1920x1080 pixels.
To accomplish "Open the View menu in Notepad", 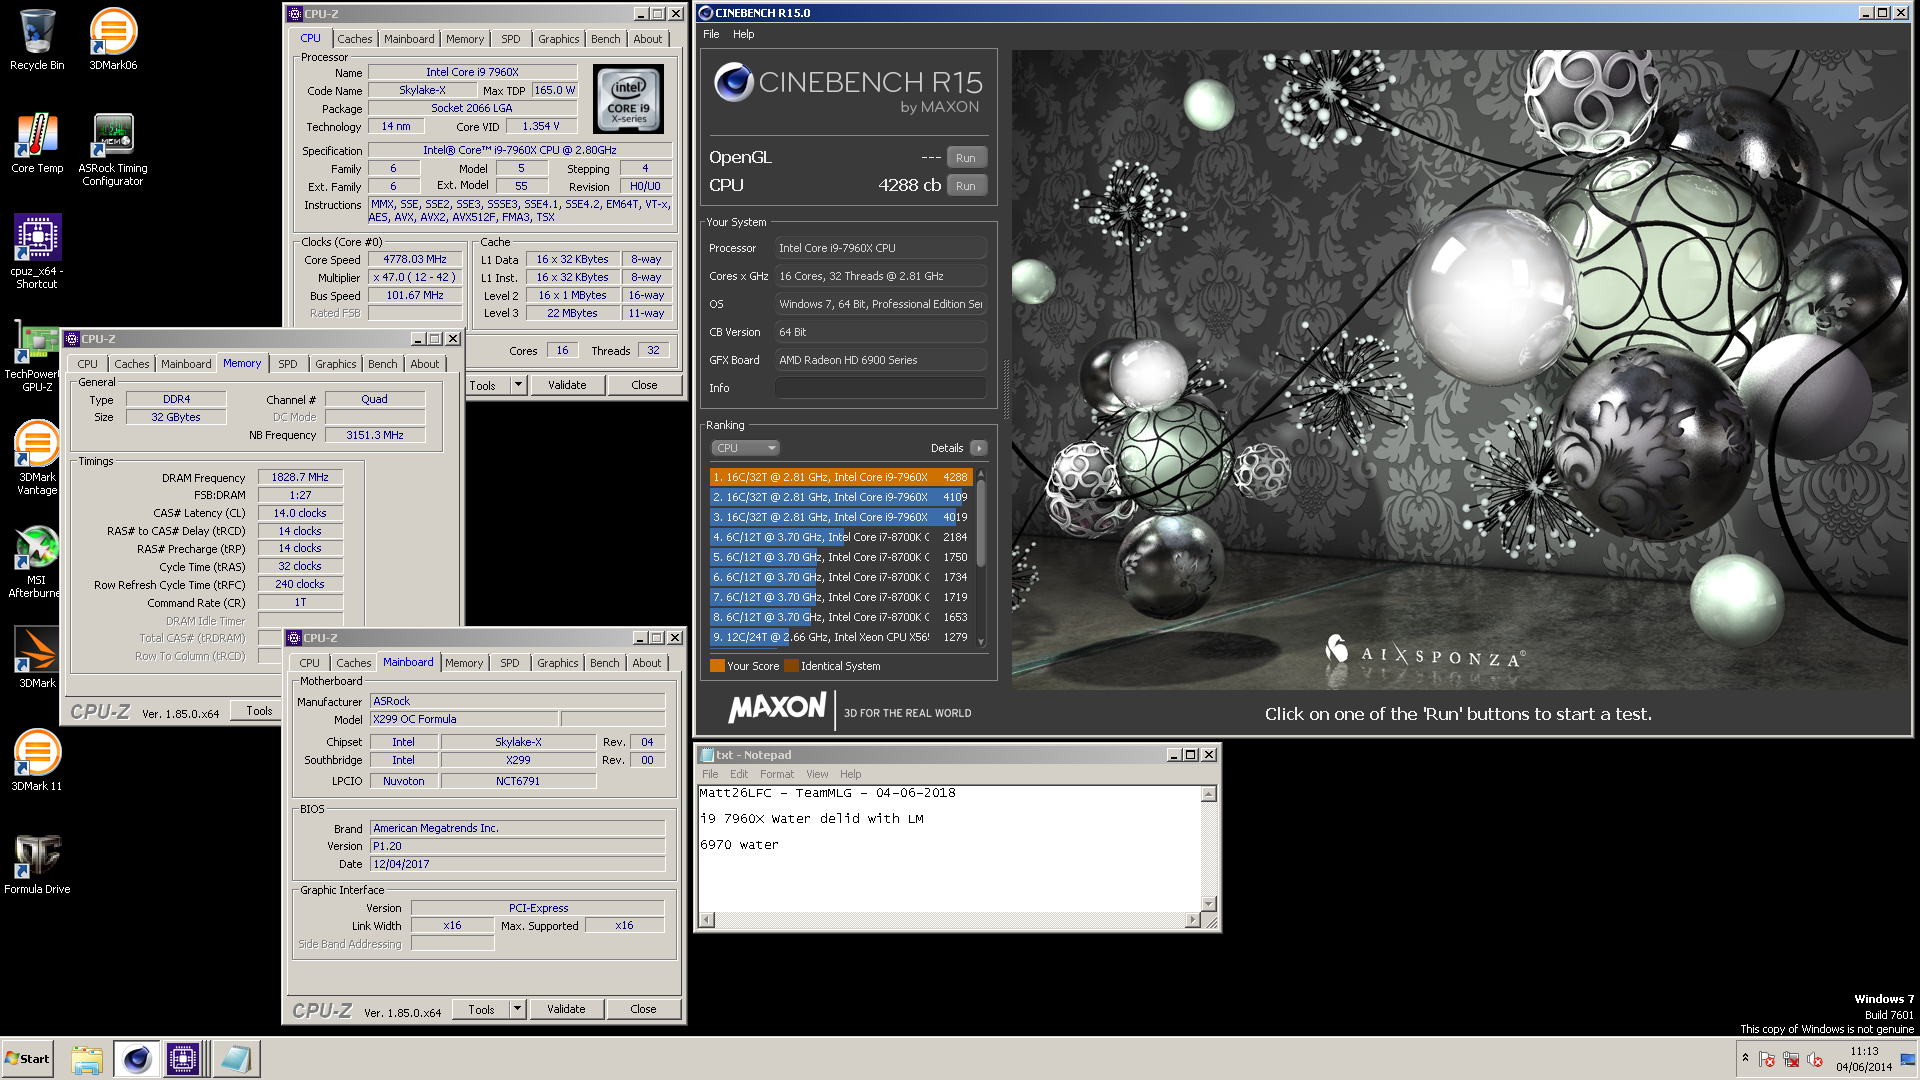I will [x=817, y=774].
